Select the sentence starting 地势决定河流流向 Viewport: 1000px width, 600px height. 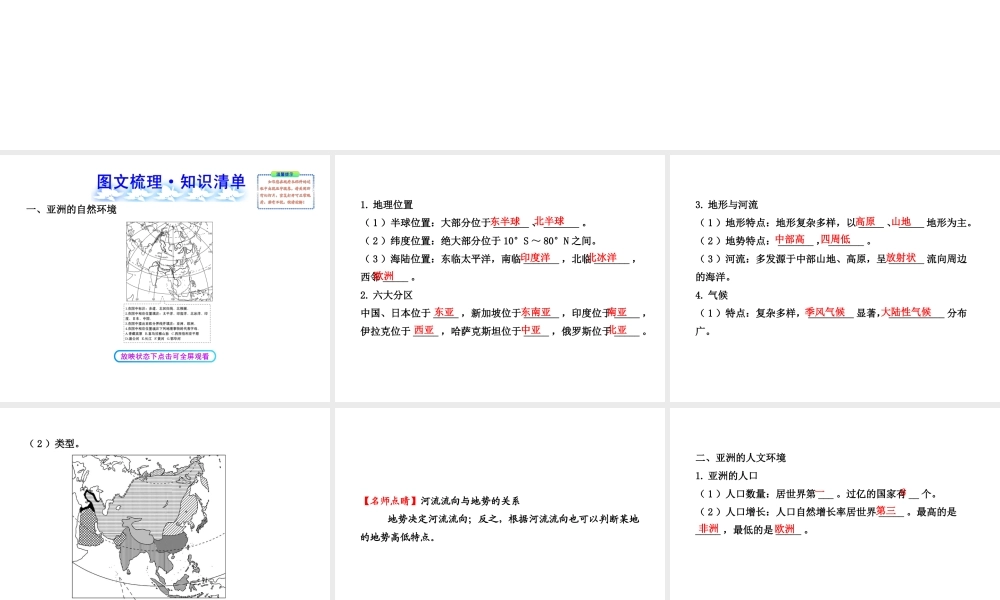[x=500, y=528]
